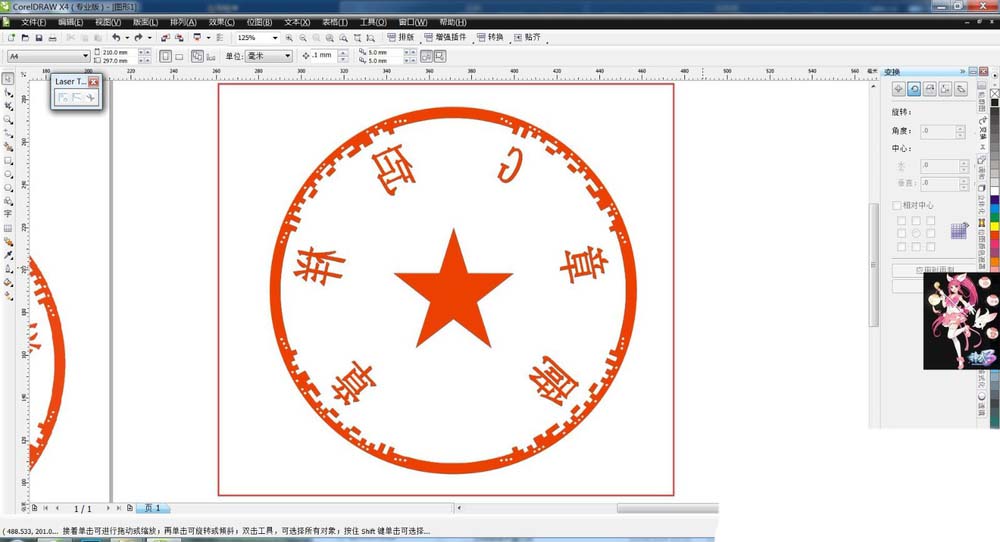Switch to Scale and Mirror transform tab
Image resolution: width=1000 pixels, height=542 pixels.
pyautogui.click(x=930, y=89)
